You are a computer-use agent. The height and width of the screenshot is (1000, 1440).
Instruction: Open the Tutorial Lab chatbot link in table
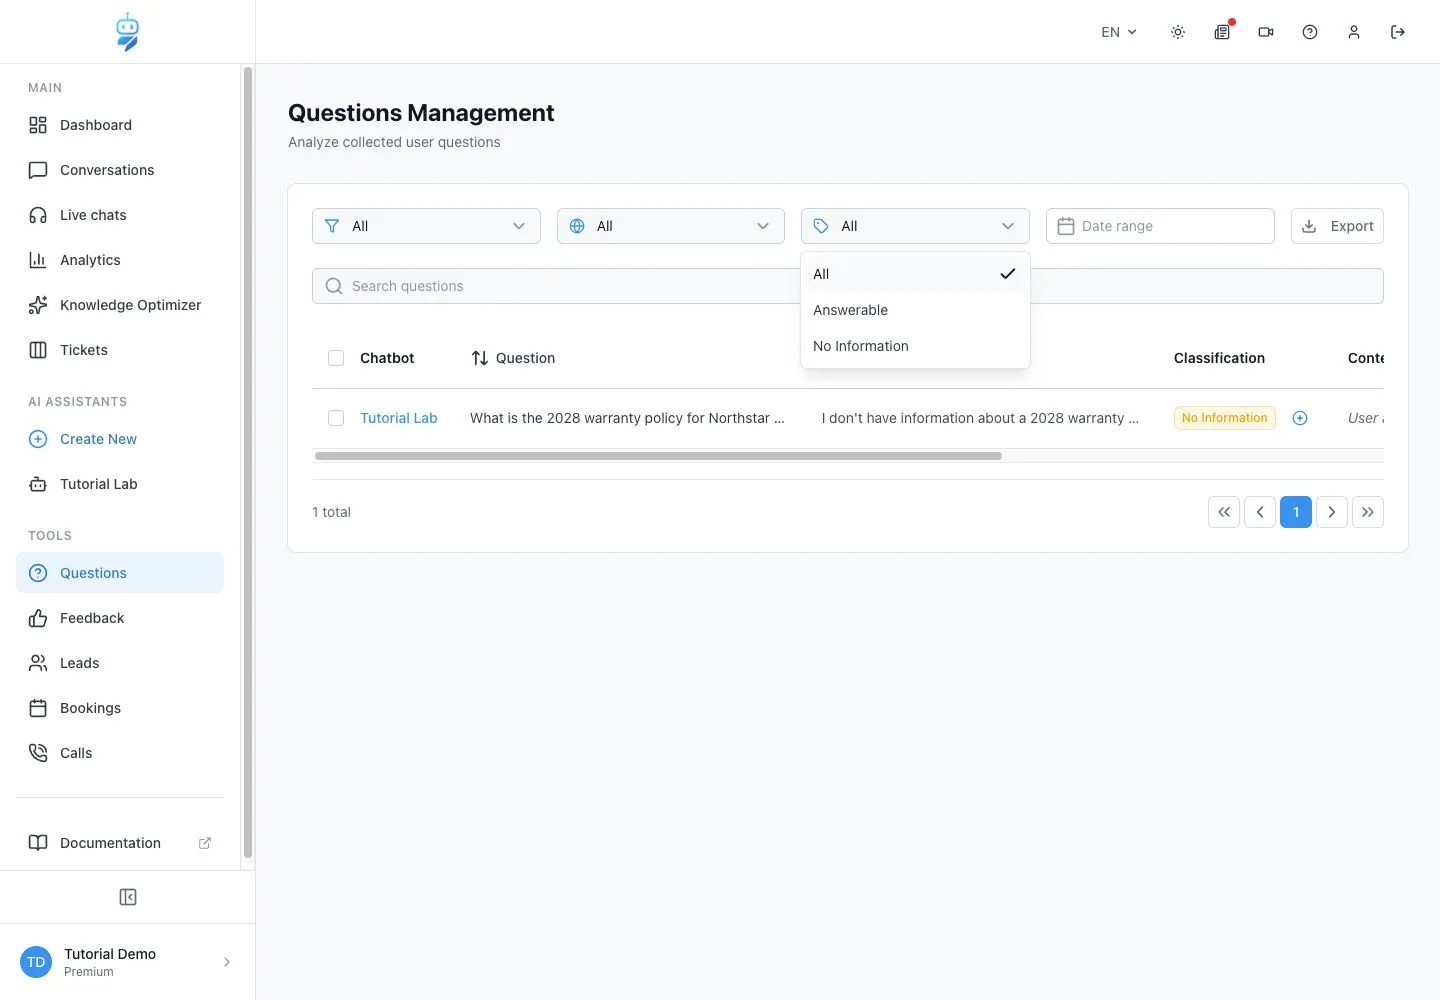399,418
